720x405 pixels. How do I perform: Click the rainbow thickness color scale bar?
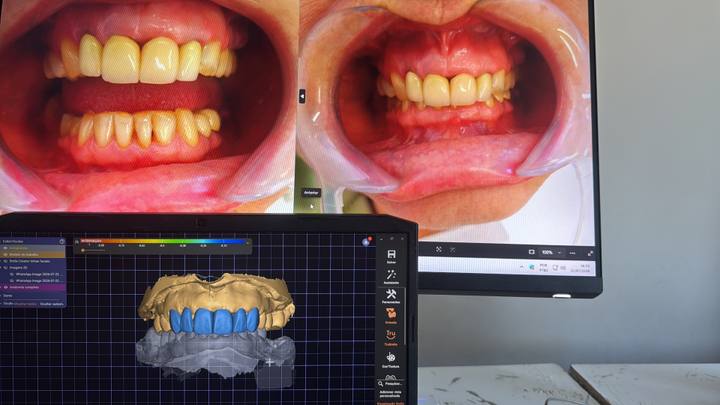[163, 241]
